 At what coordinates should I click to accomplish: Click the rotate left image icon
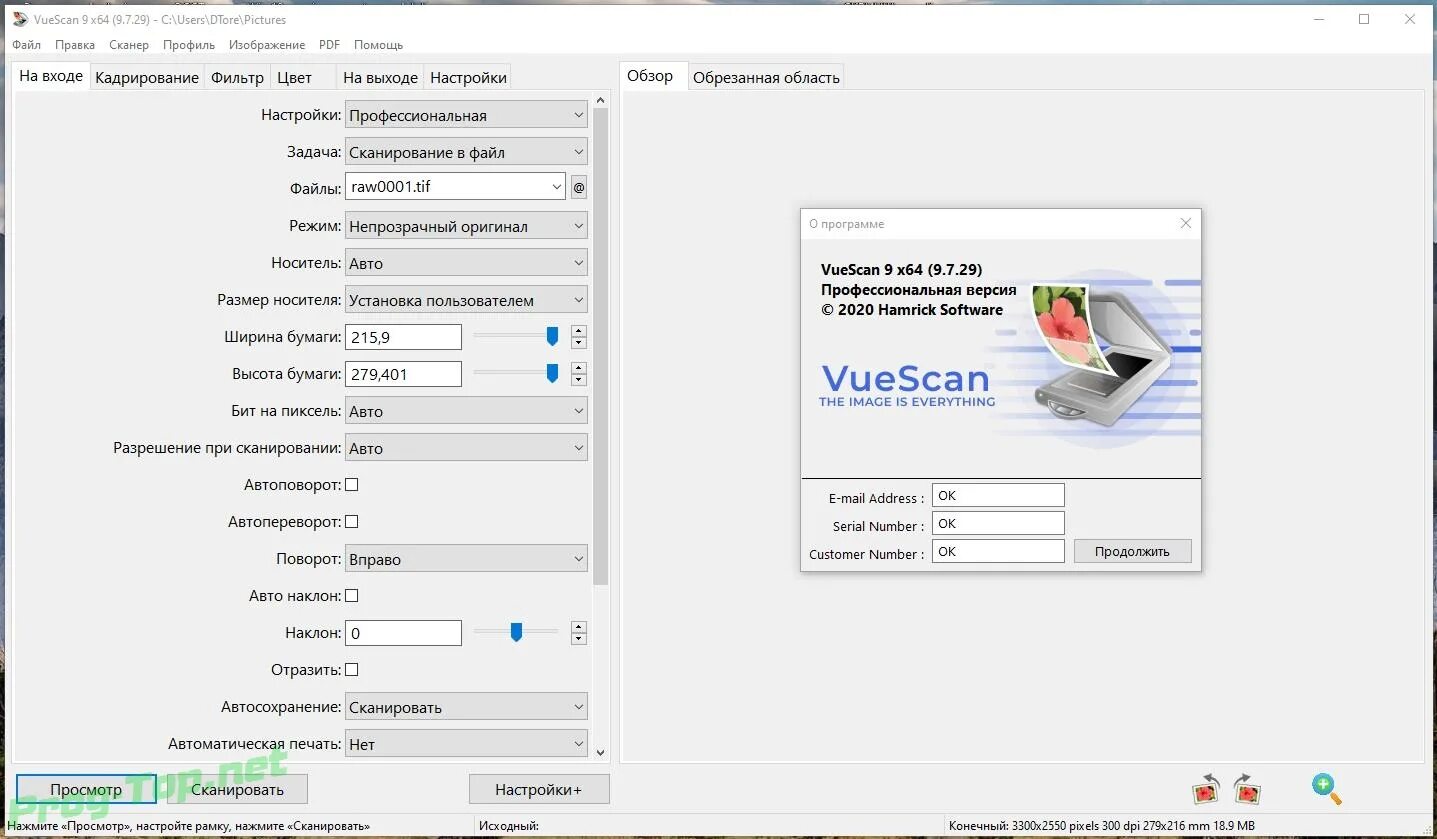point(1206,788)
